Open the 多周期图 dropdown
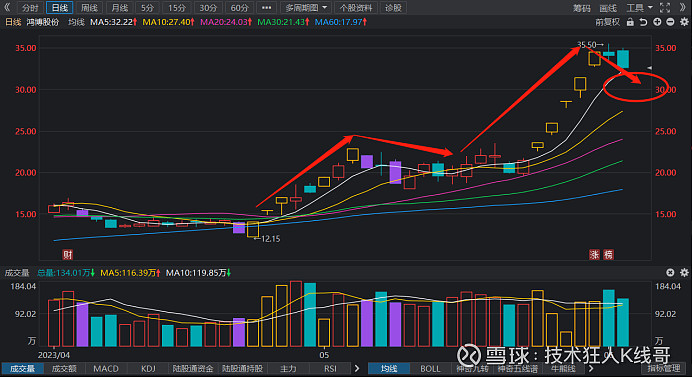693x378 pixels. (x=306, y=8)
